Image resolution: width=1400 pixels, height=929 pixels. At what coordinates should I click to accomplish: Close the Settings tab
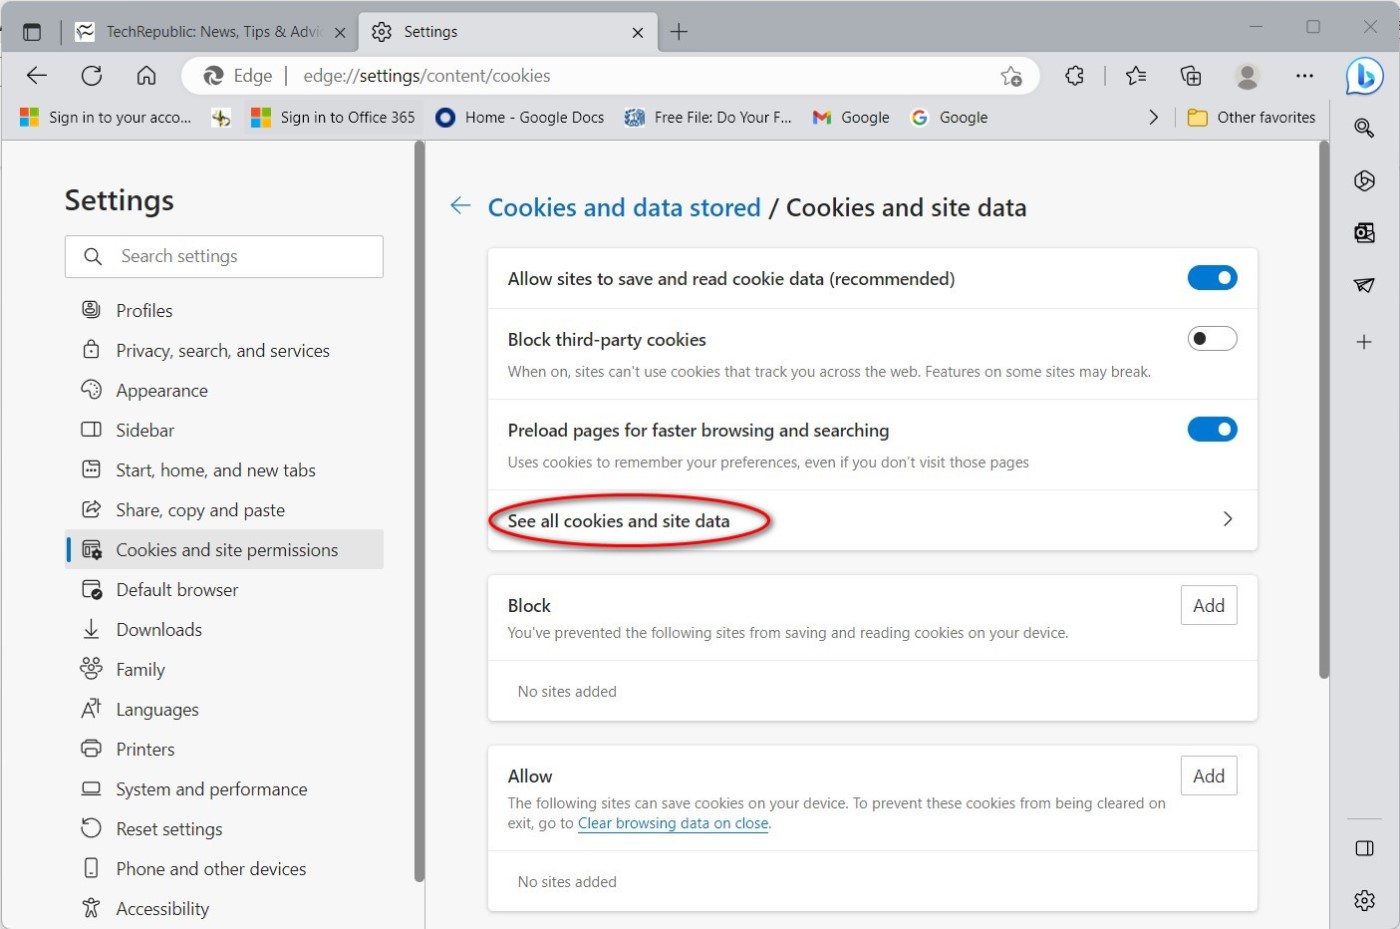[637, 33]
